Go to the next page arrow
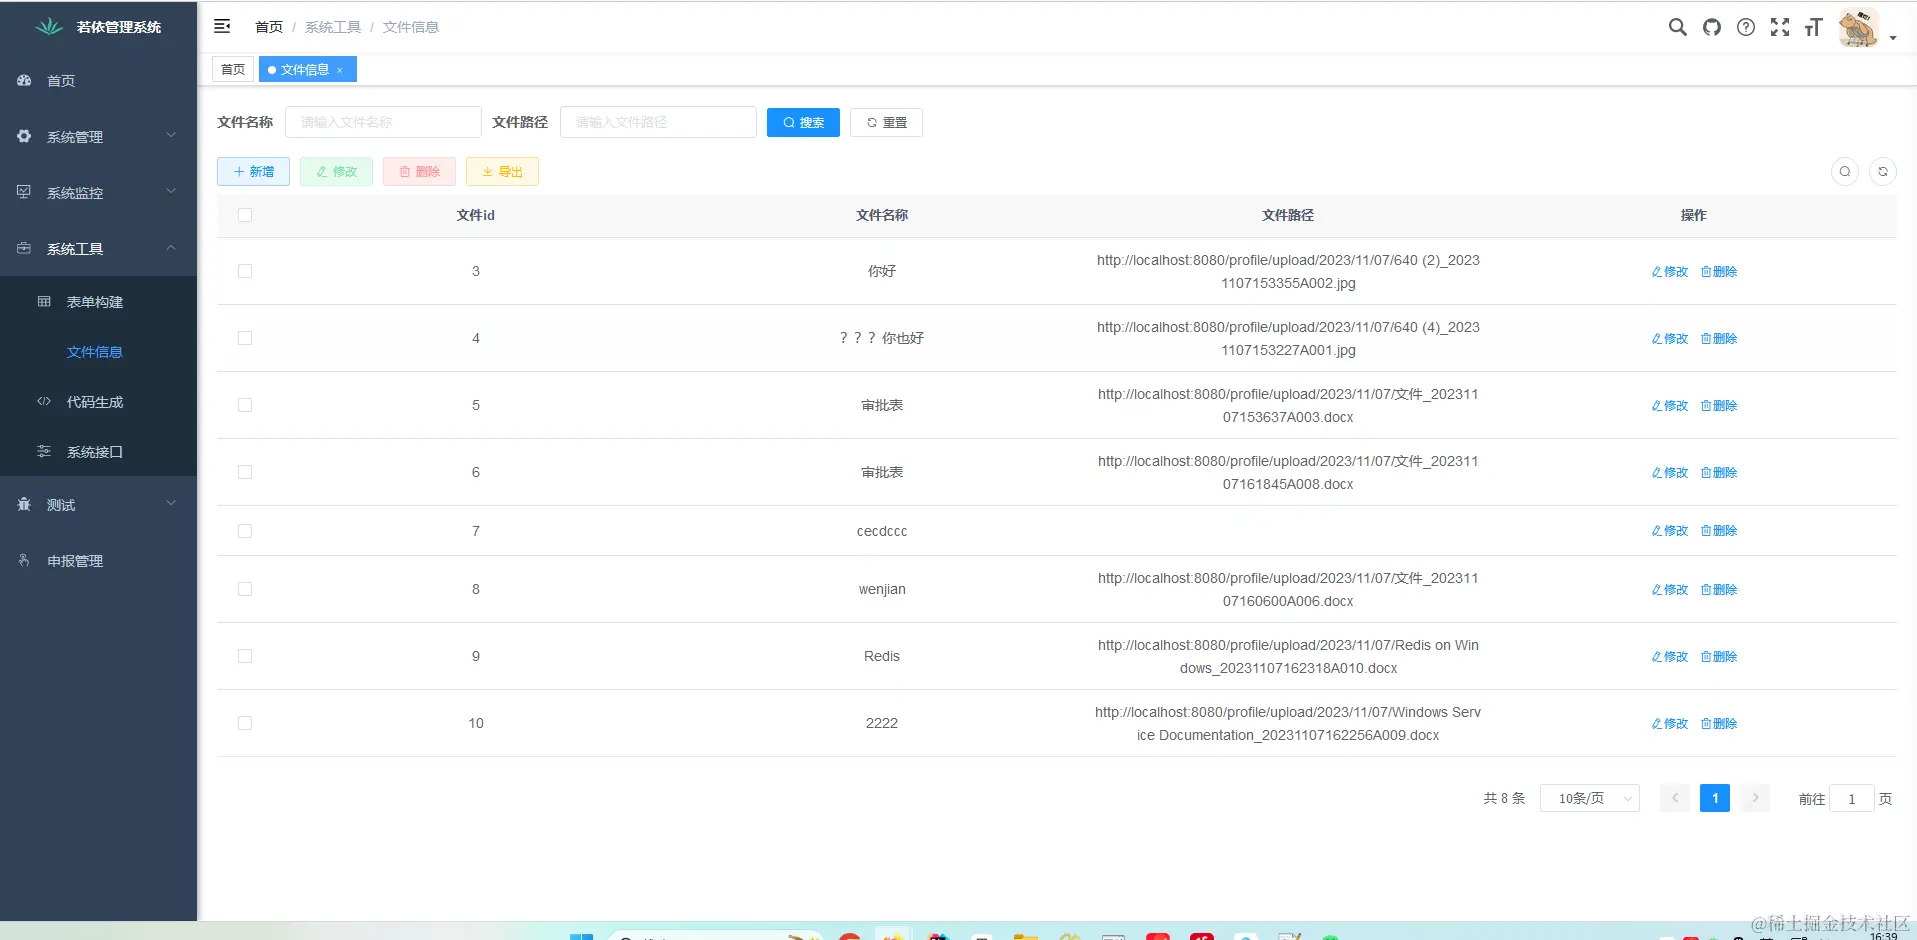Image resolution: width=1917 pixels, height=940 pixels. 1755,798
